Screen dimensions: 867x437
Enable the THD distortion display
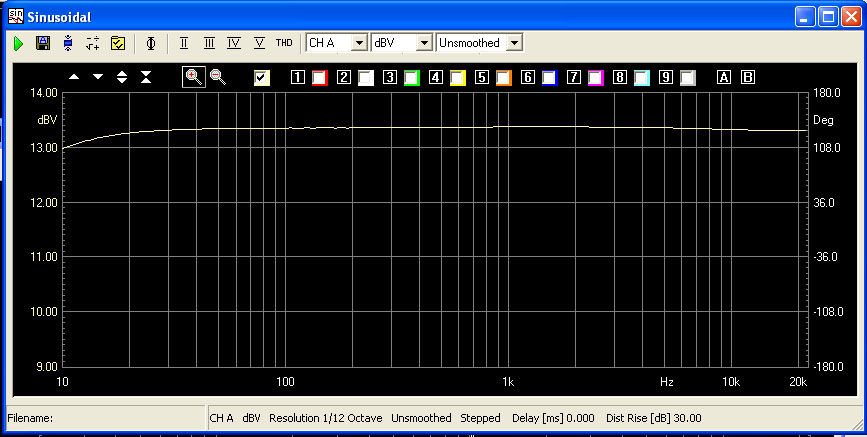[284, 43]
